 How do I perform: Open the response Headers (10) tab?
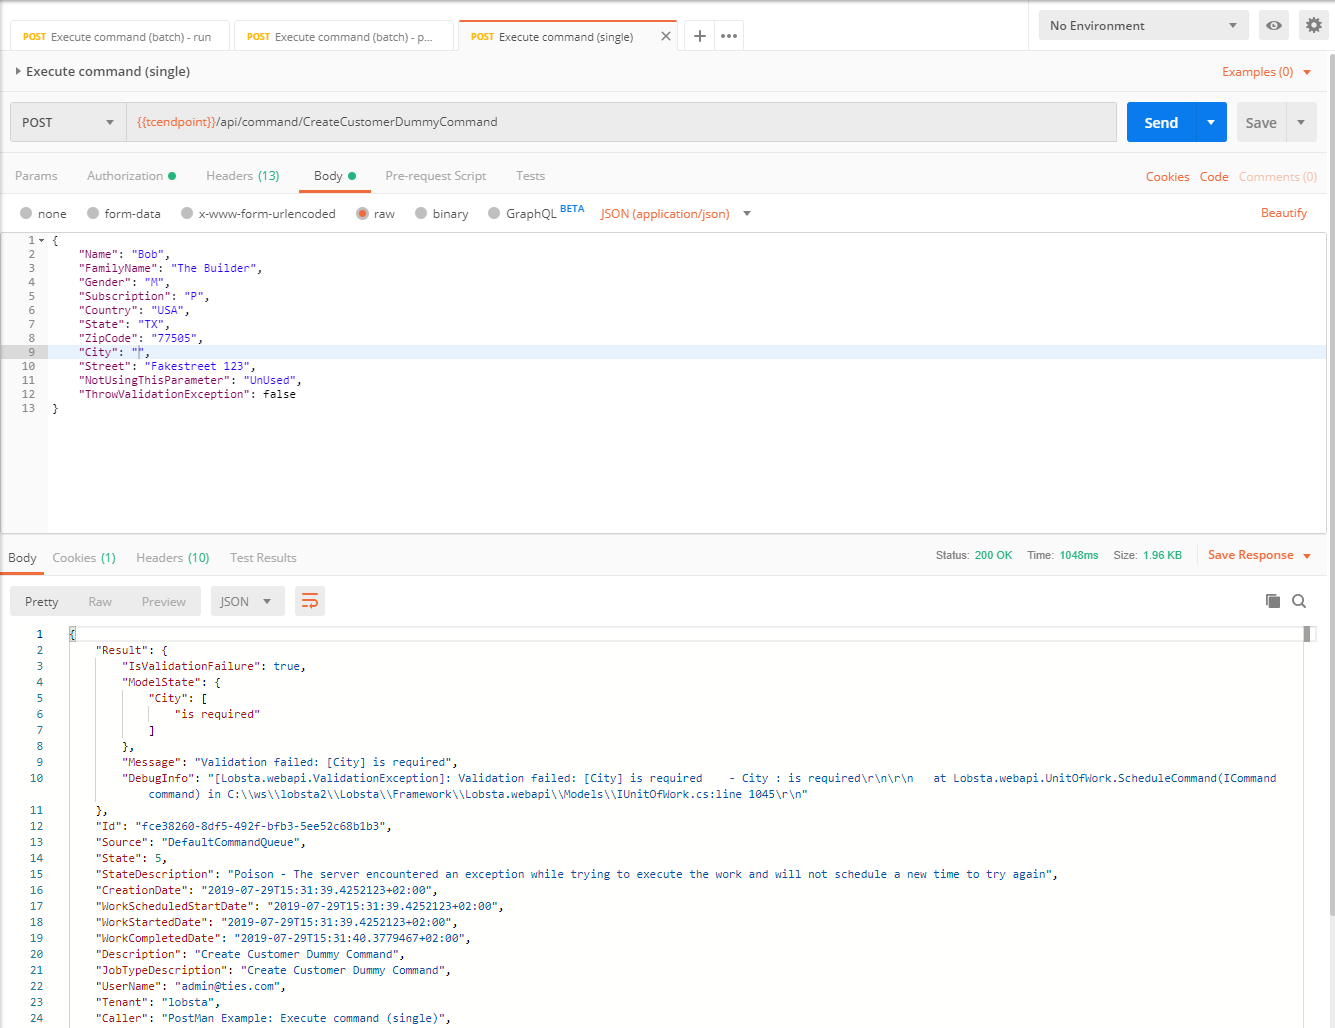tap(172, 558)
